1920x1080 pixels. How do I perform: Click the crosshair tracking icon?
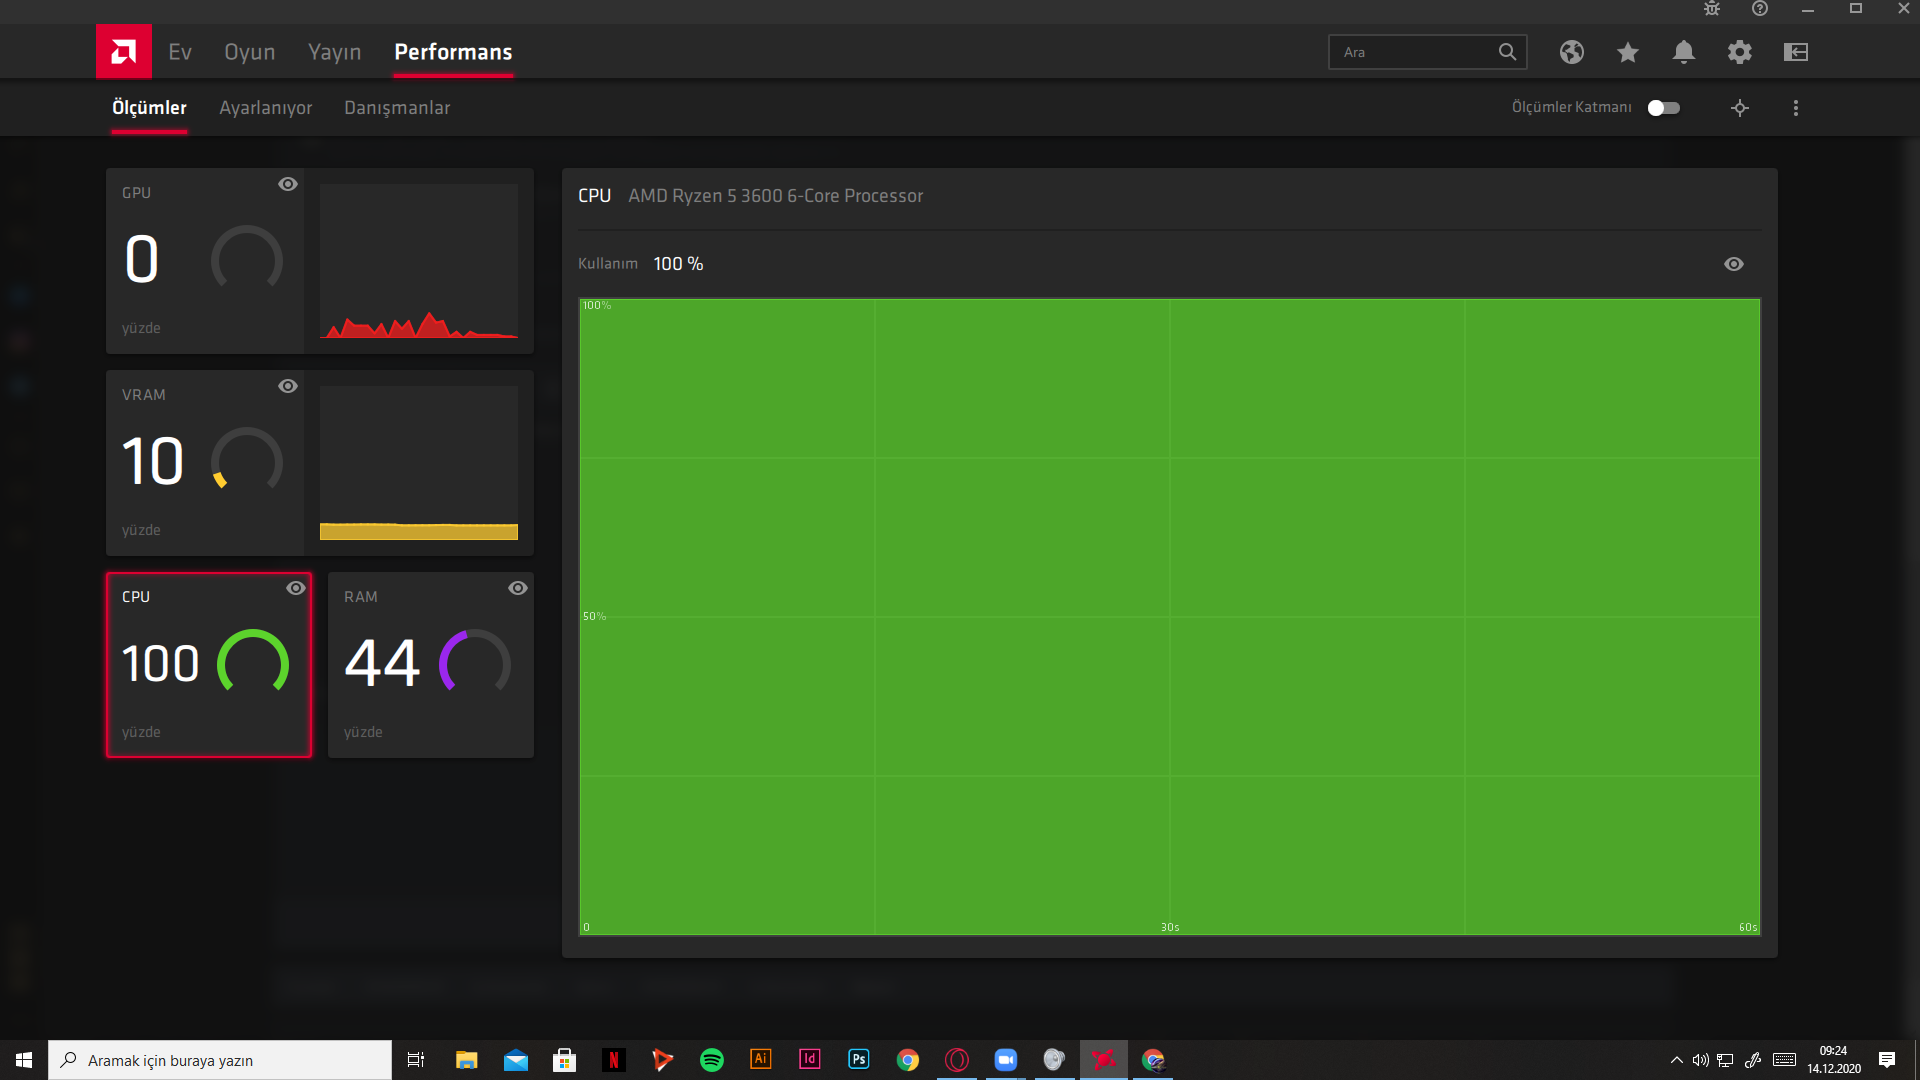click(1740, 108)
